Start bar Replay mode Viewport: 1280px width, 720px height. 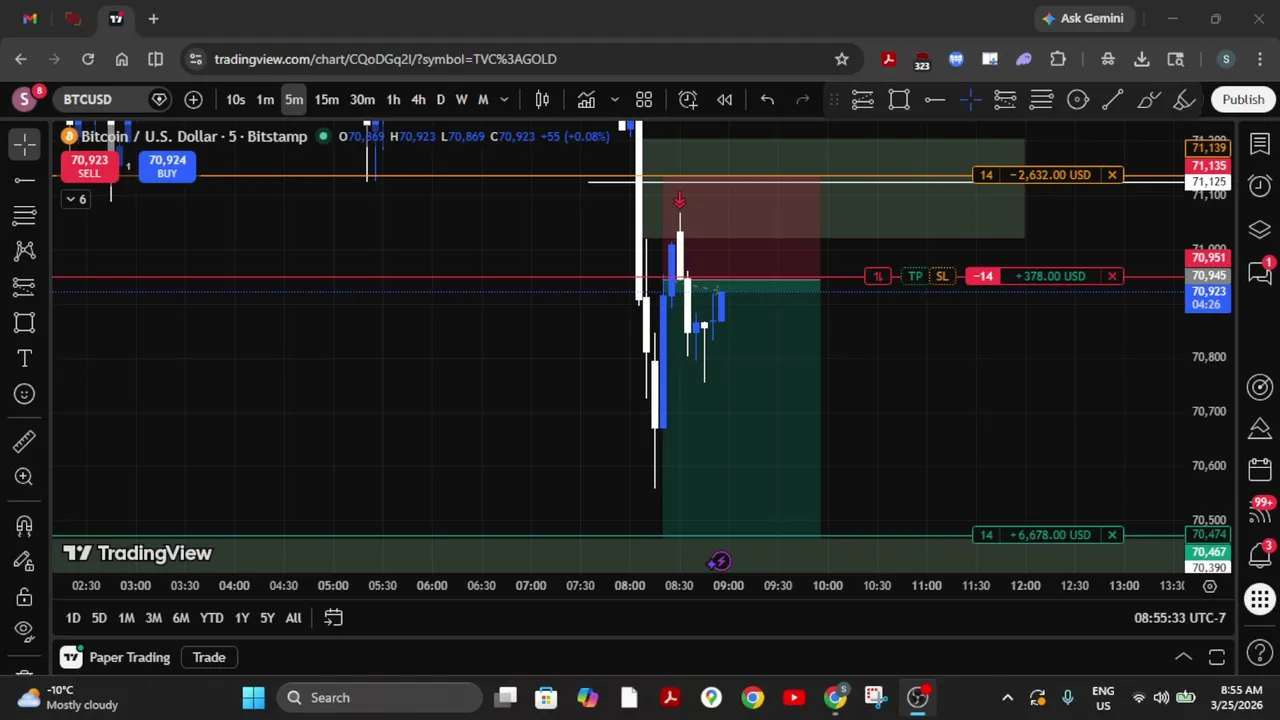point(725,99)
